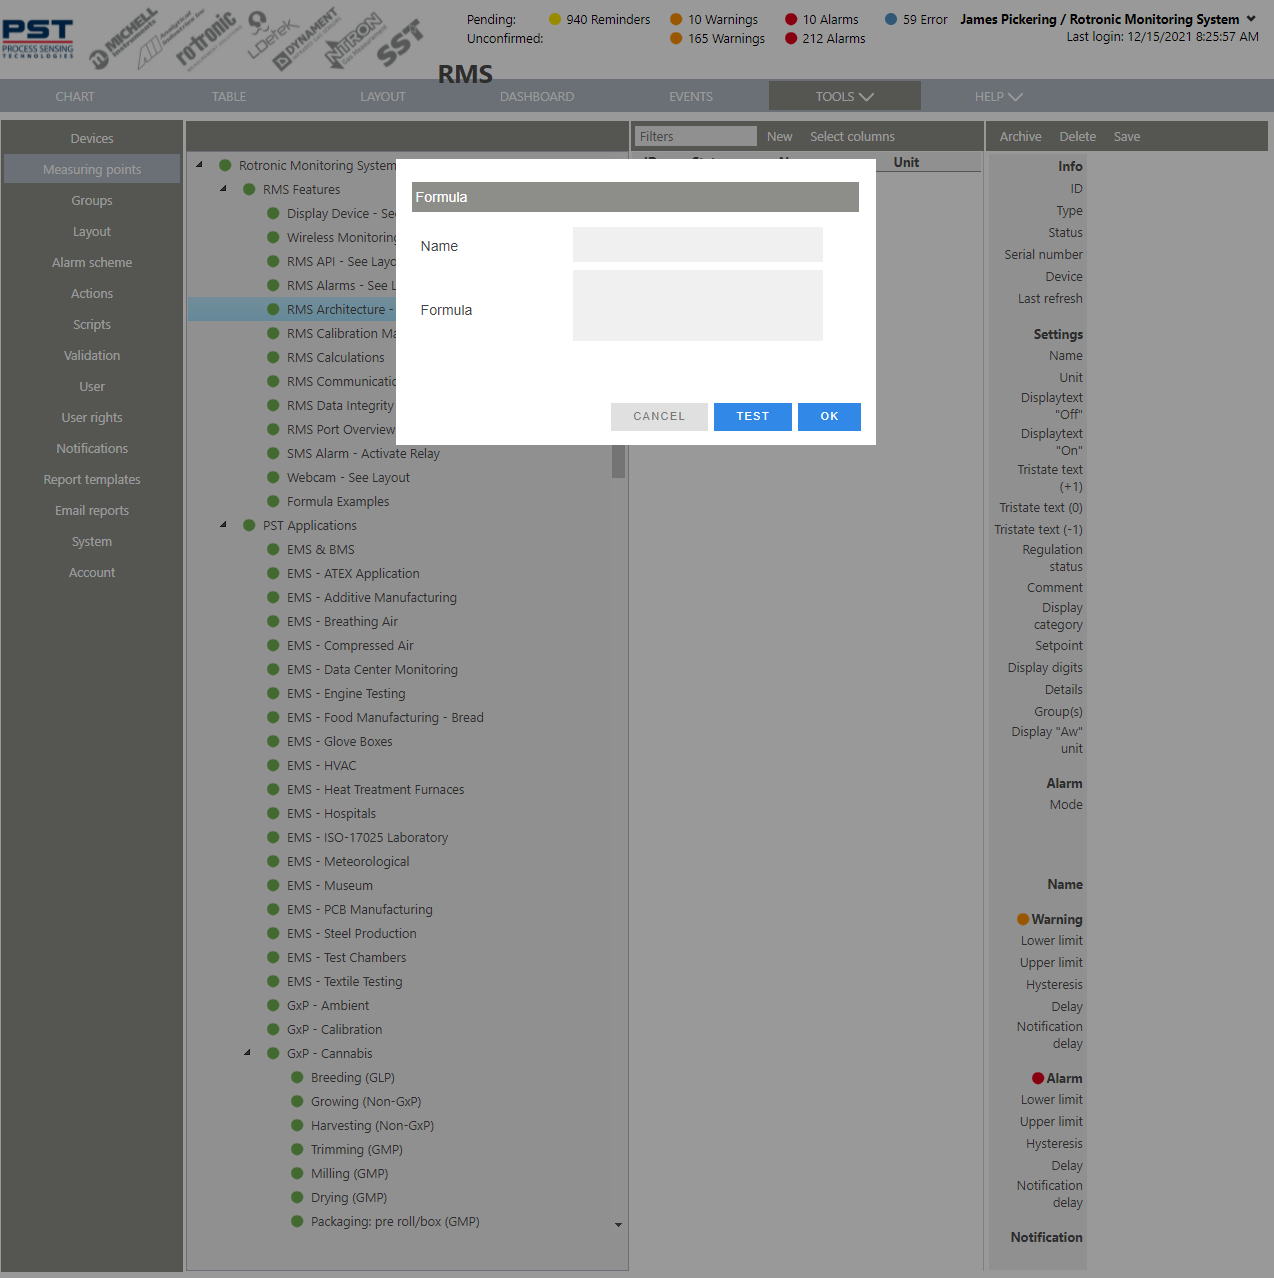Image resolution: width=1274 pixels, height=1278 pixels.
Task: Click the Save button
Action: click(1127, 136)
